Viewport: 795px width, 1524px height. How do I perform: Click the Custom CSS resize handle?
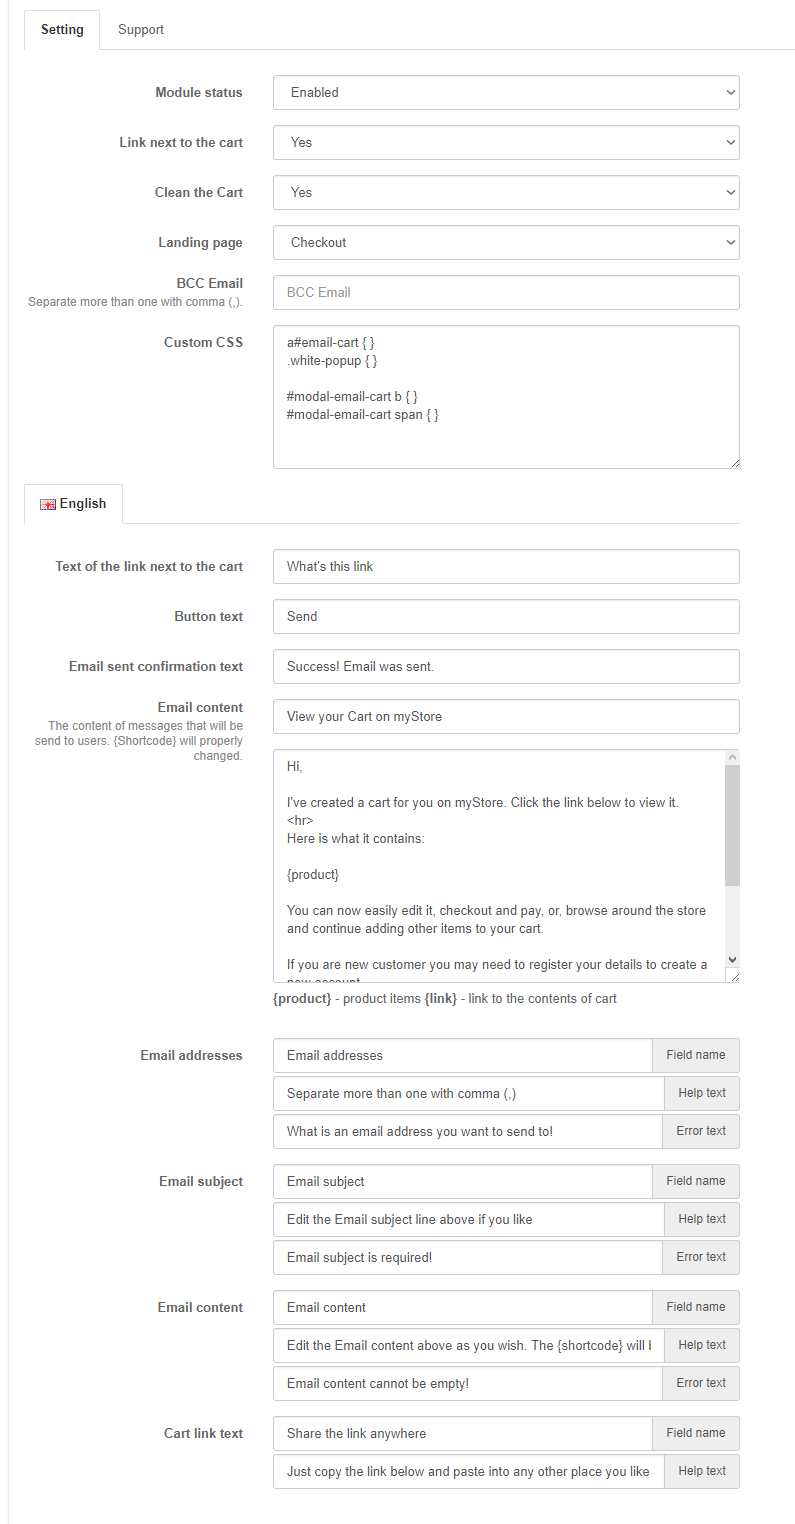click(734, 462)
